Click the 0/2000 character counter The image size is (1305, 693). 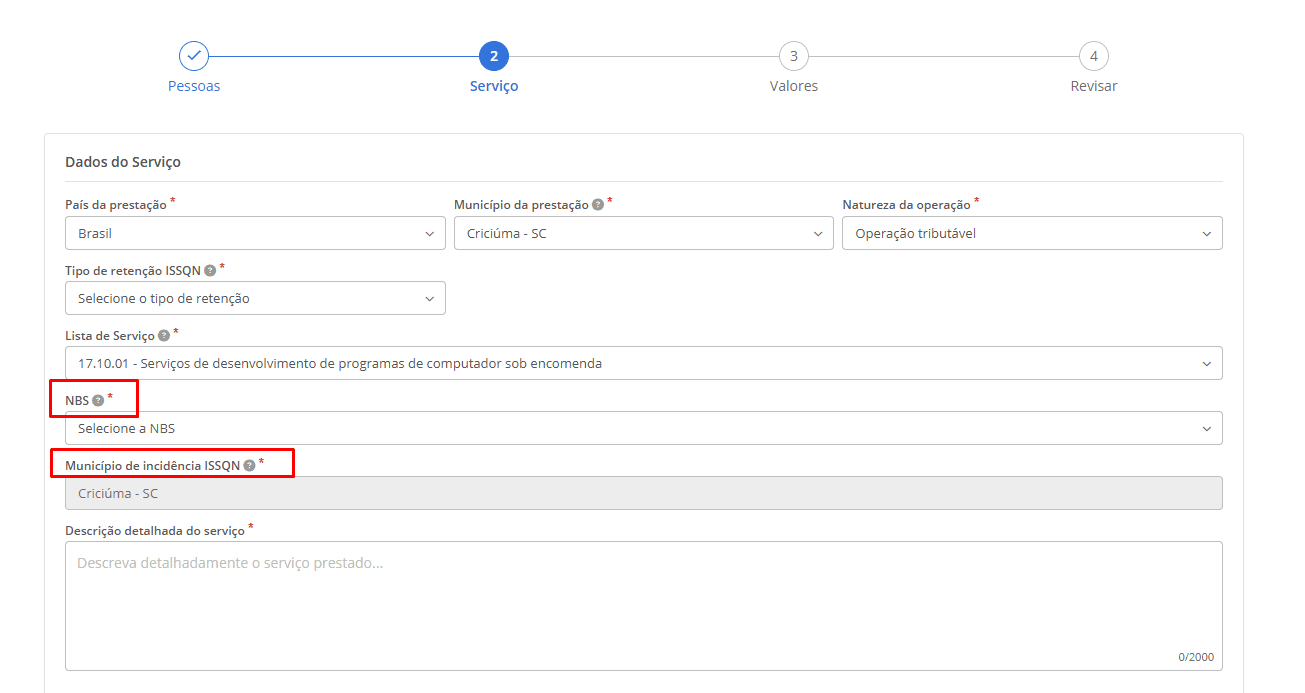click(x=1195, y=657)
